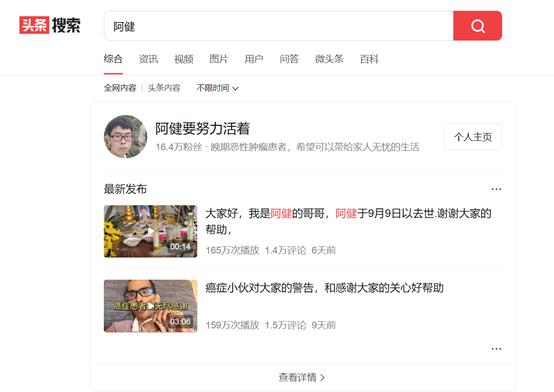Open the 阿健要努力活着 user name link
This screenshot has height=392, width=554.
[x=202, y=129]
